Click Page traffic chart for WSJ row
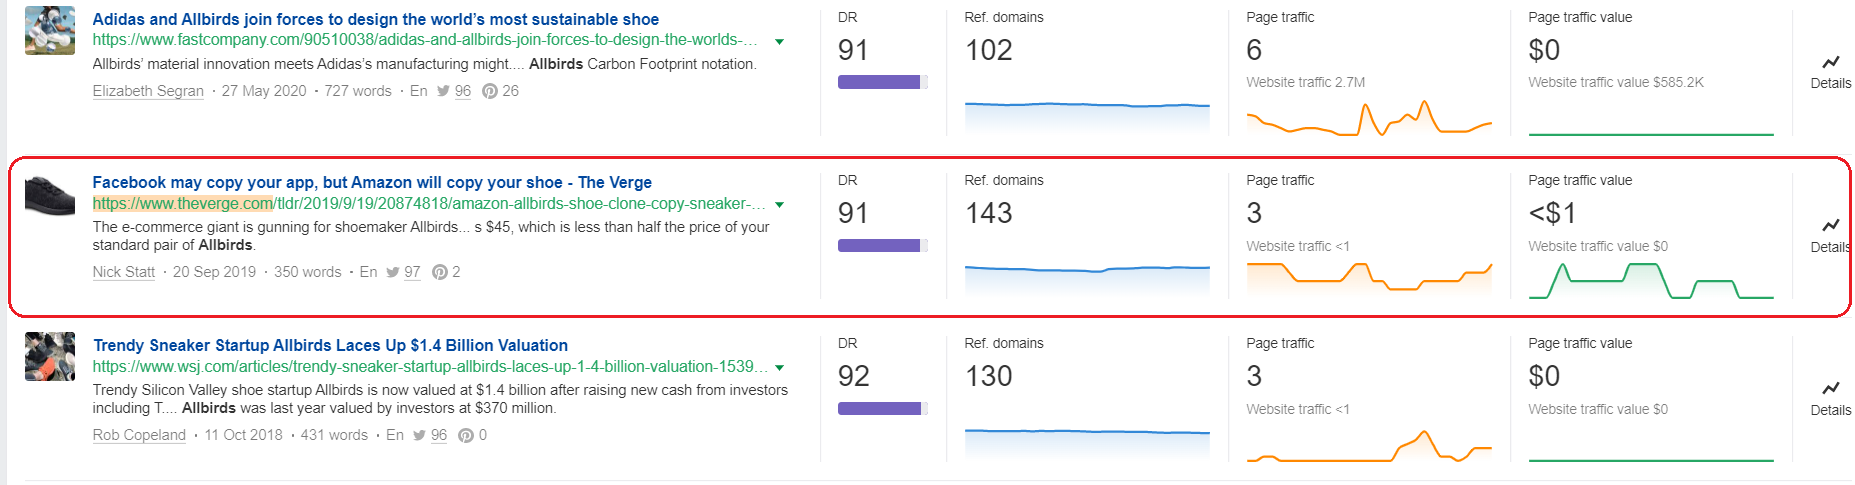 (x=1369, y=444)
